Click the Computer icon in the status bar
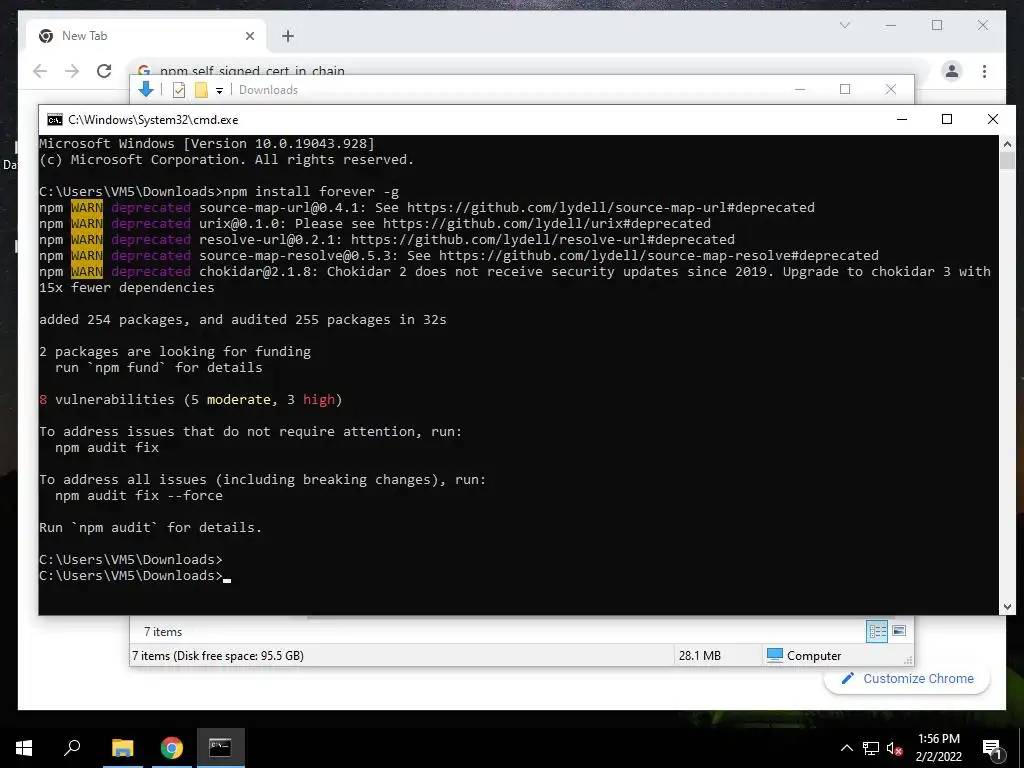 pos(775,655)
